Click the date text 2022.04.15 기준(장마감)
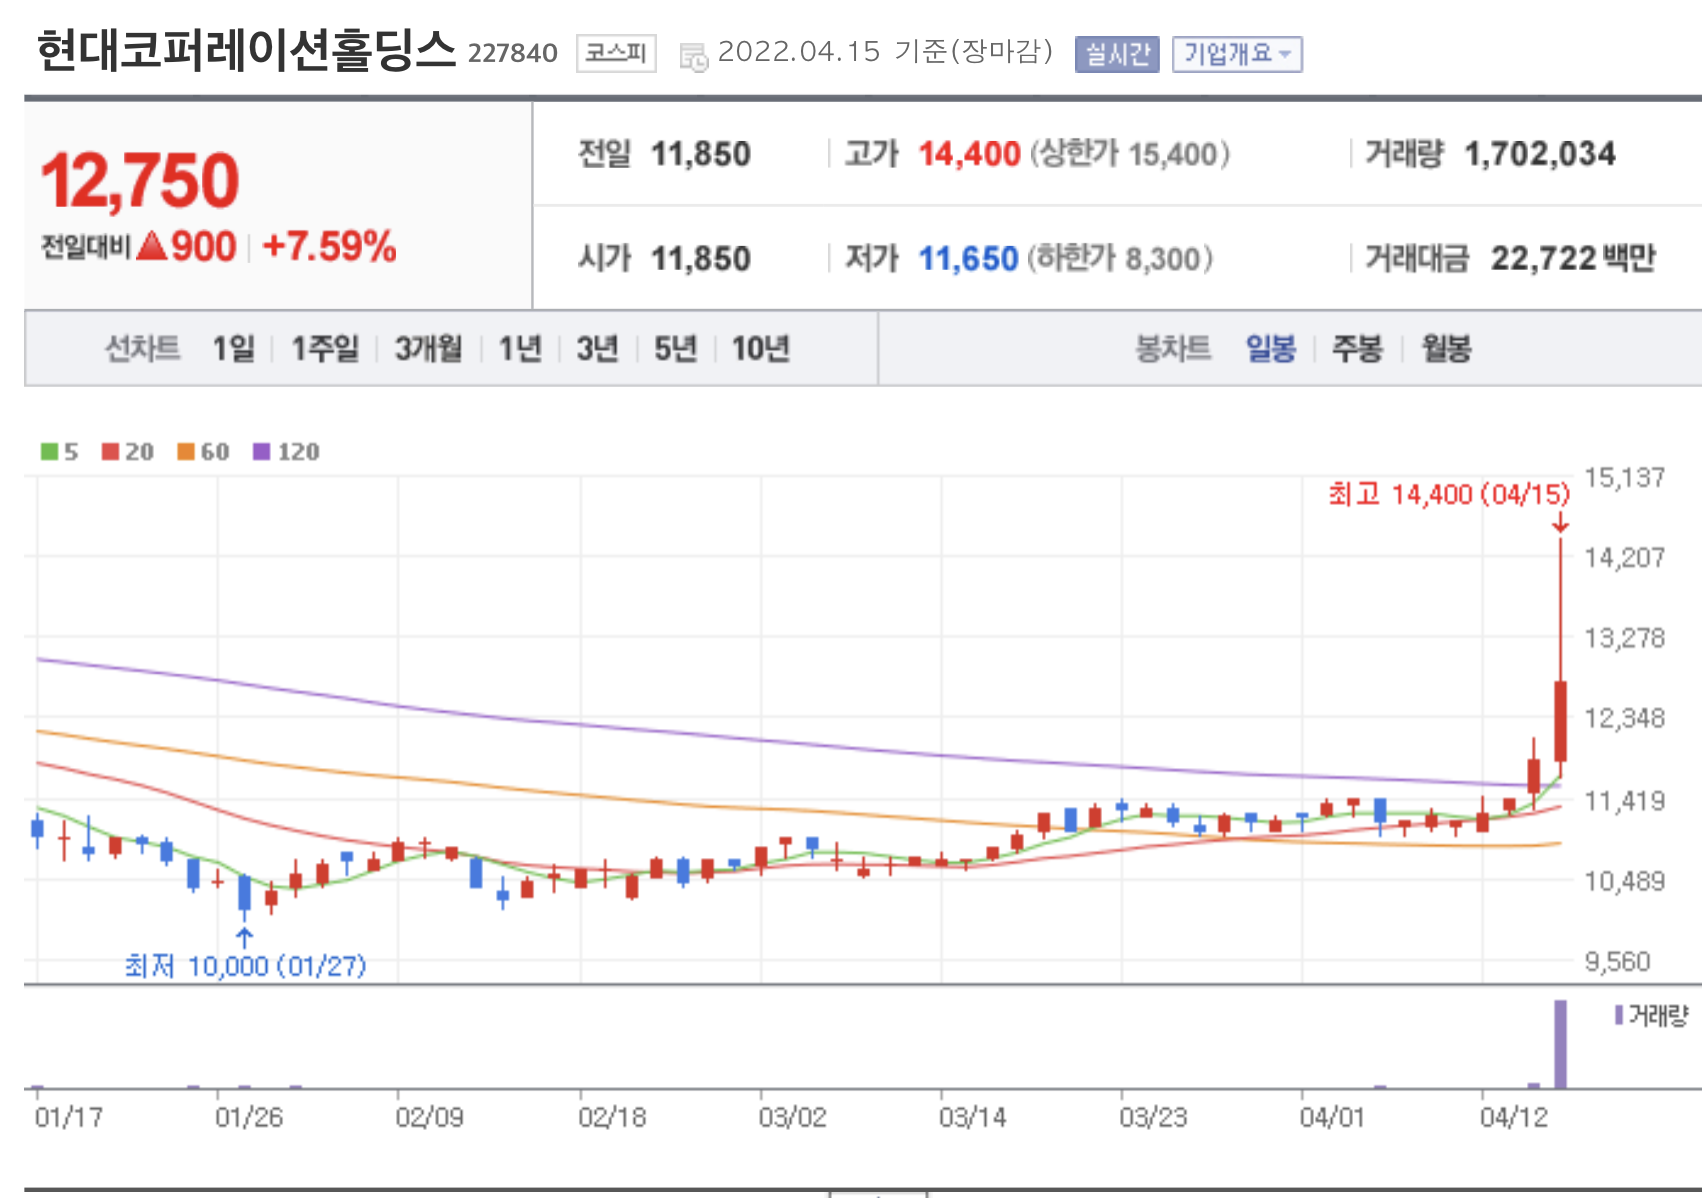1702x1198 pixels. [x=885, y=52]
